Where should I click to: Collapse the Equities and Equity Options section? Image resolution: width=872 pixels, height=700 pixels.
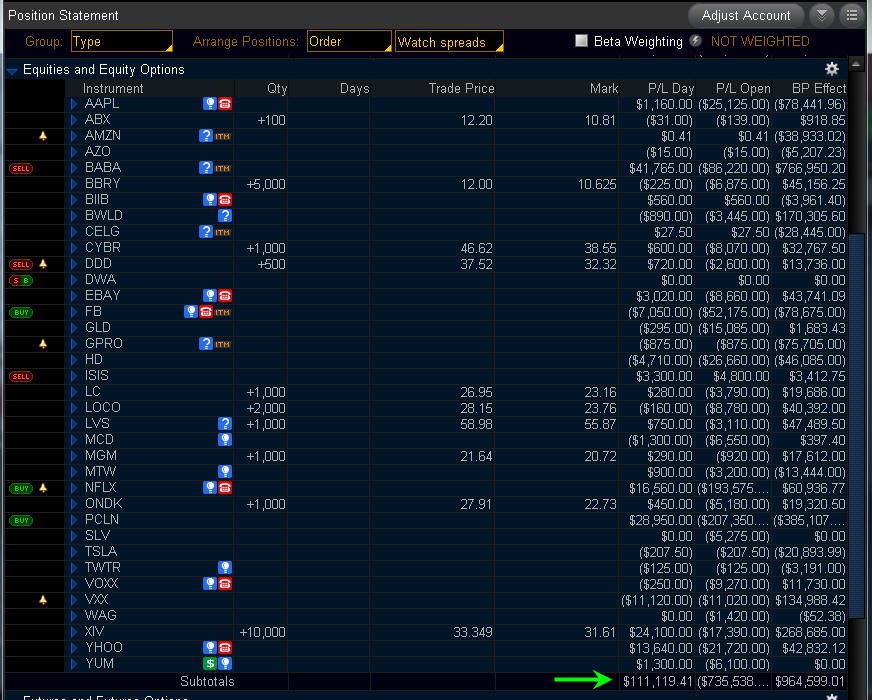point(12,71)
